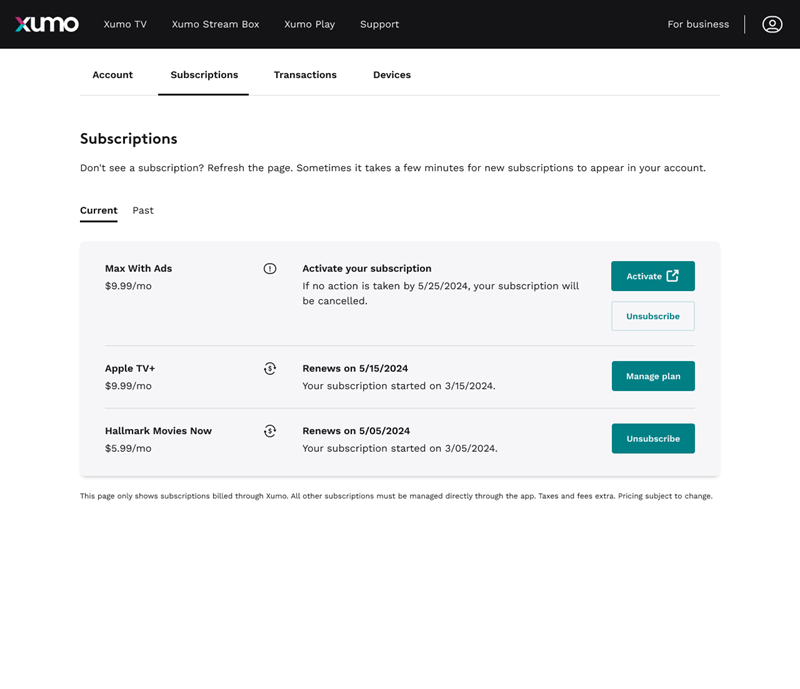
Task: Click the renewal icon next to Apple TV+
Action: tap(270, 368)
